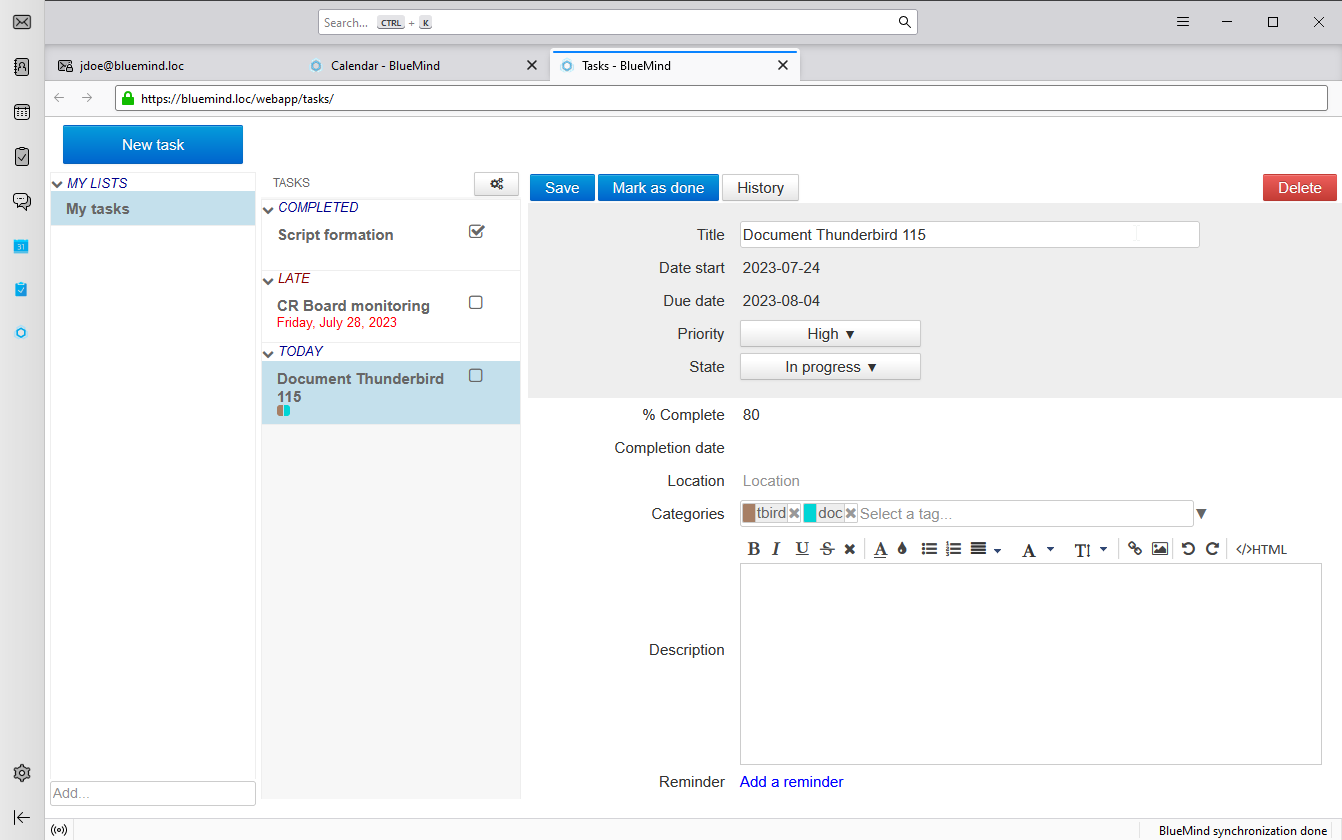
Task: Open the State dropdown showing In progress
Action: [830, 367]
